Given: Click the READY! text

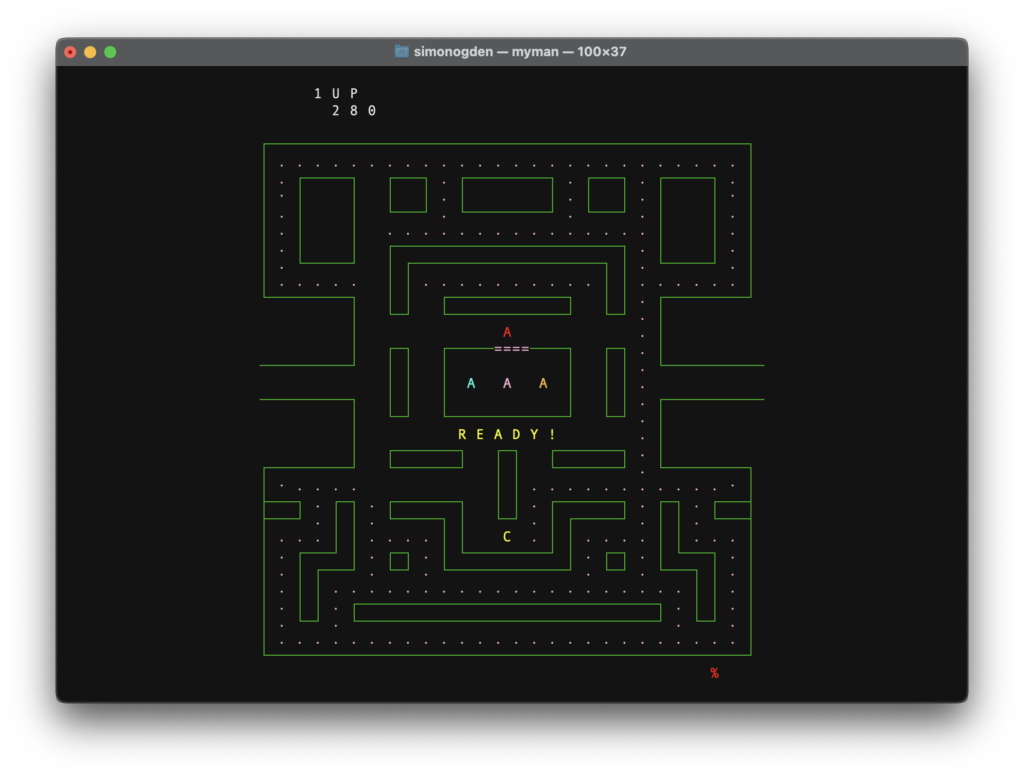Looking at the screenshot, I should tap(507, 434).
